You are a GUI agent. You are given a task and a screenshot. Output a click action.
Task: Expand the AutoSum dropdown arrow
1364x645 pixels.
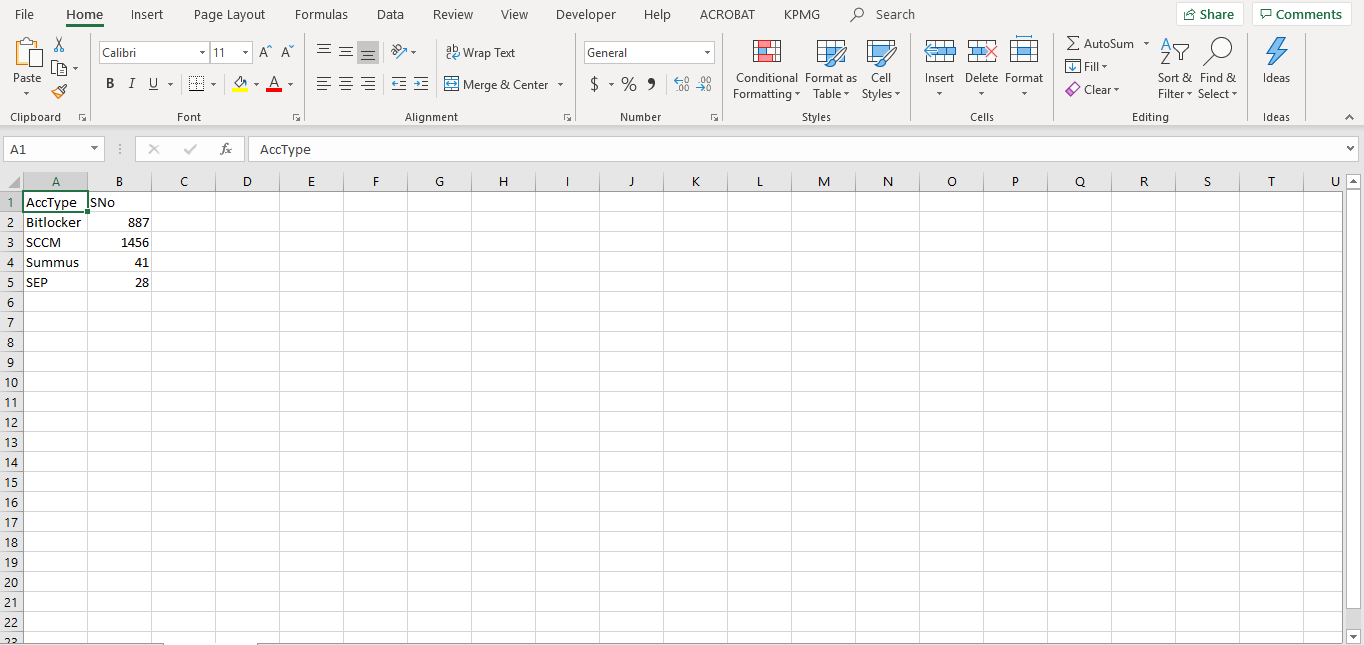coord(1146,44)
